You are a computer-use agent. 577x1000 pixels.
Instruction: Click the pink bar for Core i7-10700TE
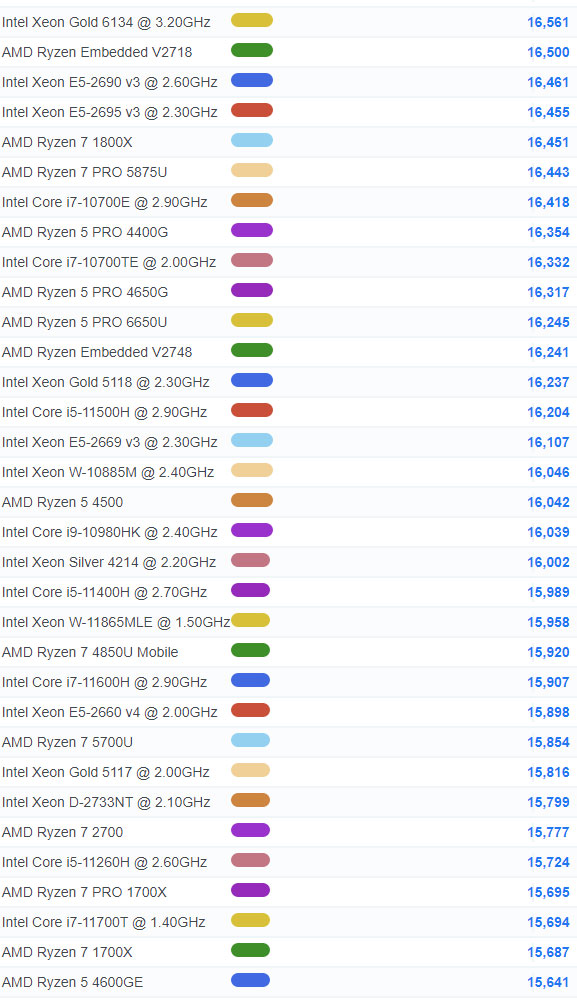click(252, 260)
